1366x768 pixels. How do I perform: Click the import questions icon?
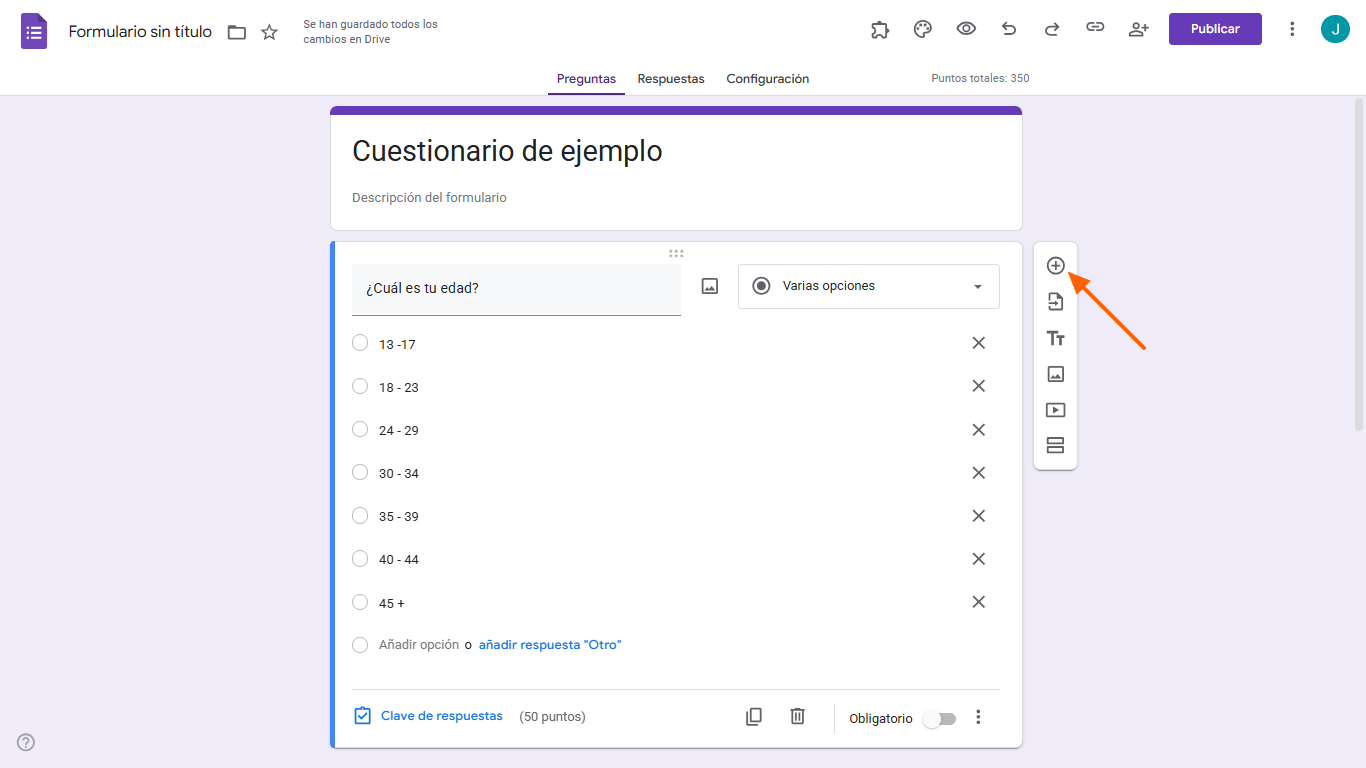pyautogui.click(x=1055, y=301)
